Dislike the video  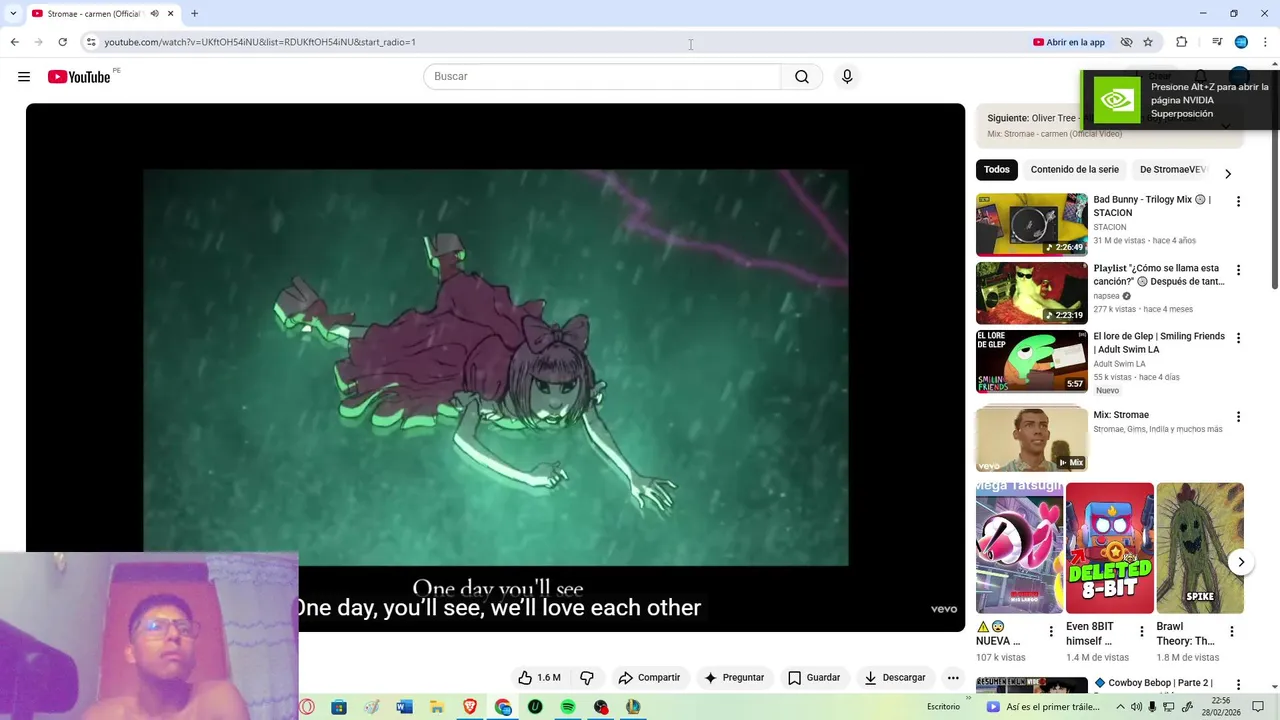[x=587, y=677]
